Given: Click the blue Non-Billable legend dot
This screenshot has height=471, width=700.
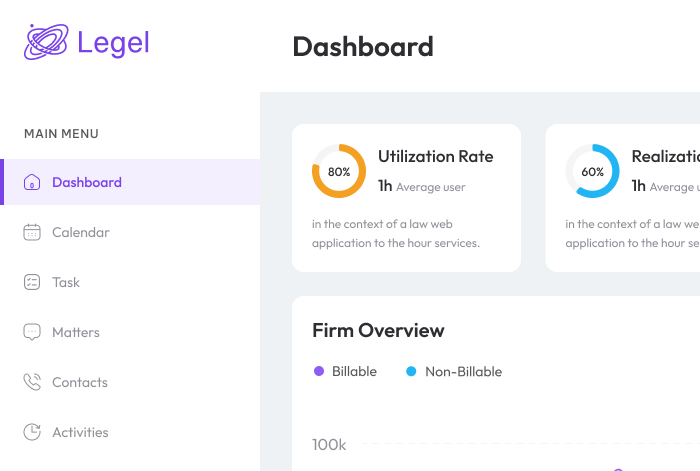Looking at the screenshot, I should (x=411, y=371).
